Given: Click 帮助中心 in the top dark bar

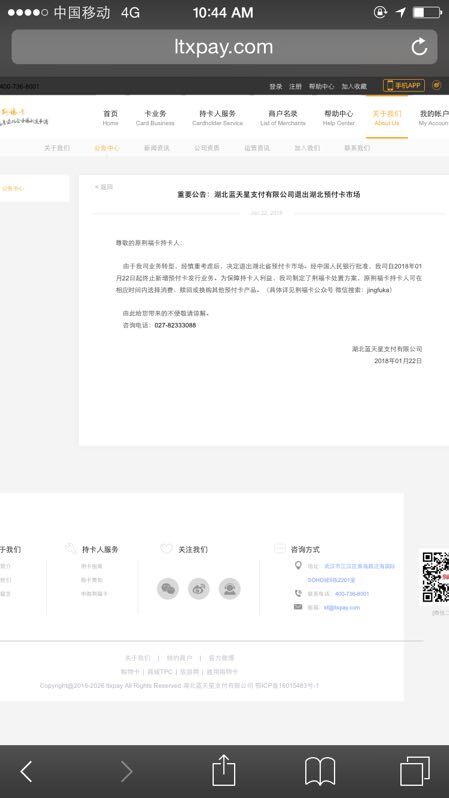Looking at the screenshot, I should pyautogui.click(x=321, y=87).
